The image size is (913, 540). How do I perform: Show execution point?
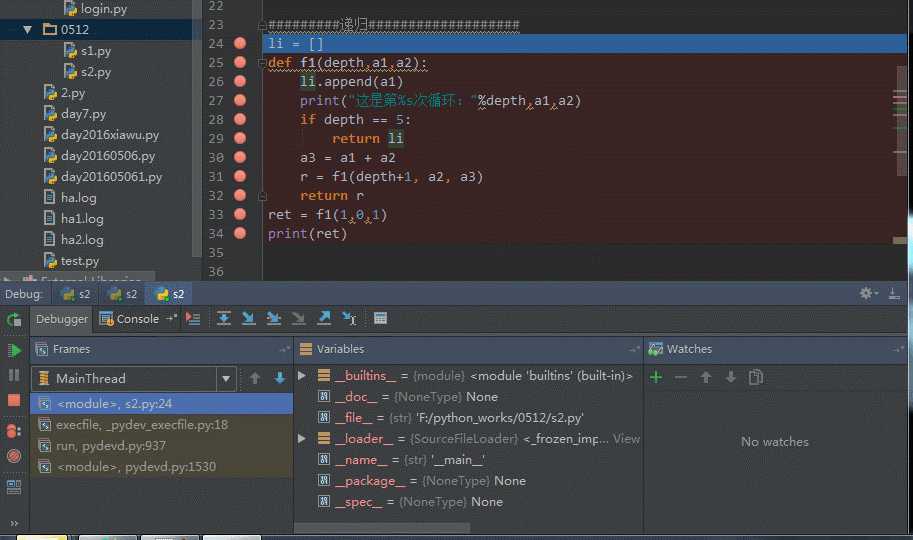193,319
